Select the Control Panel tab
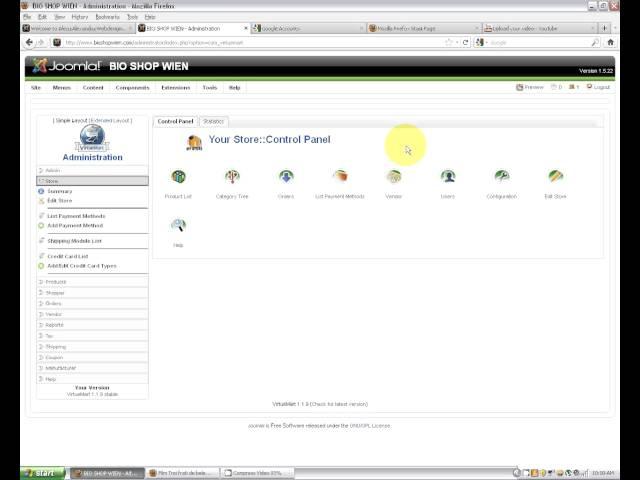The image size is (640, 480). 176,121
